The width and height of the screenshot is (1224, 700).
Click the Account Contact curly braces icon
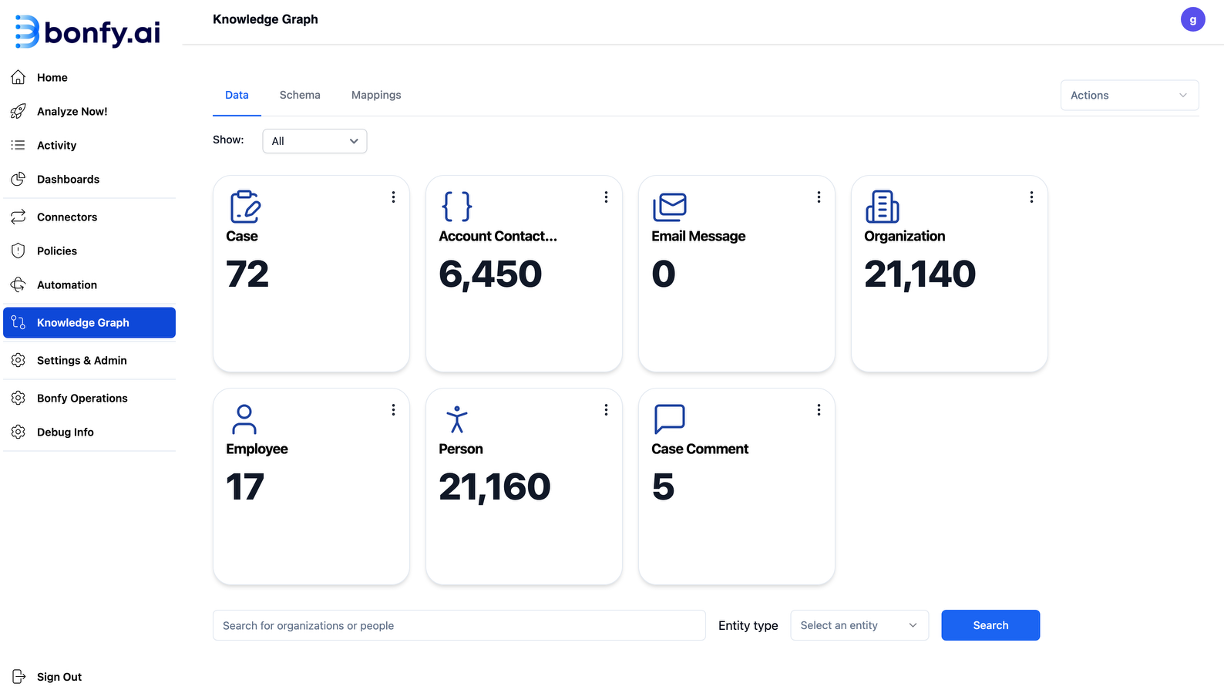click(x=457, y=207)
